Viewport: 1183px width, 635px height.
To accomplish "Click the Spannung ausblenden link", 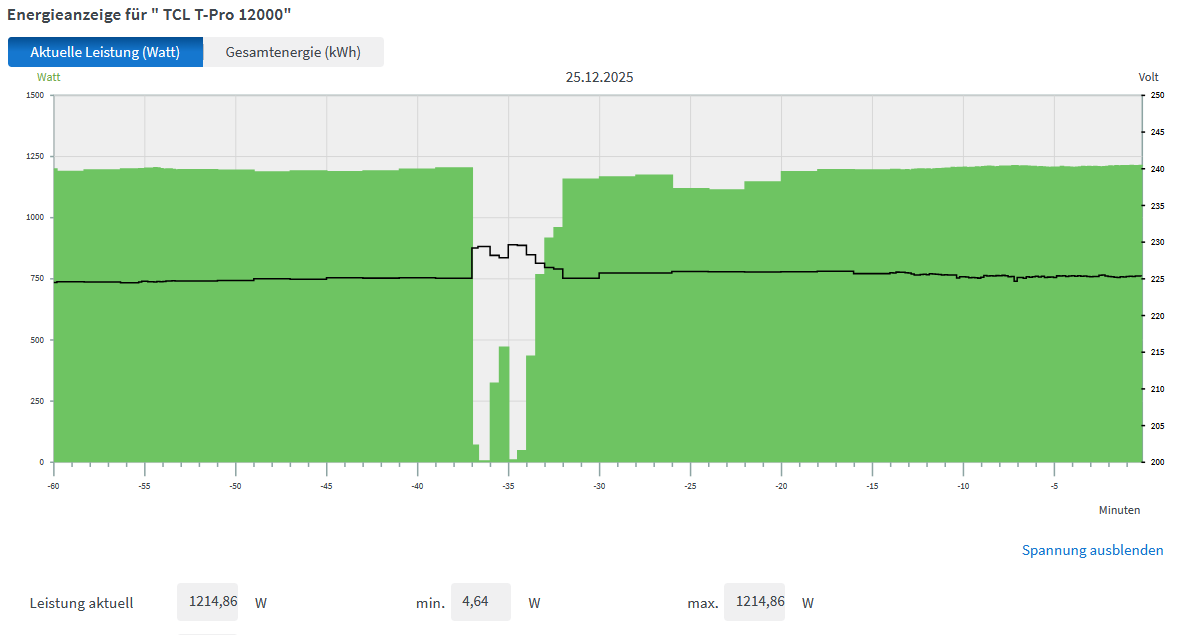I will [1092, 550].
